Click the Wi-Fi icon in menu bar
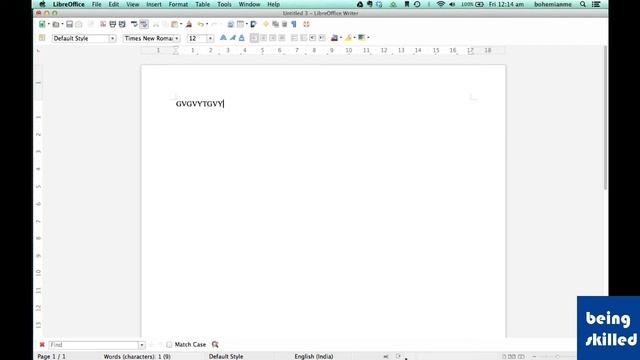 (440, 4)
